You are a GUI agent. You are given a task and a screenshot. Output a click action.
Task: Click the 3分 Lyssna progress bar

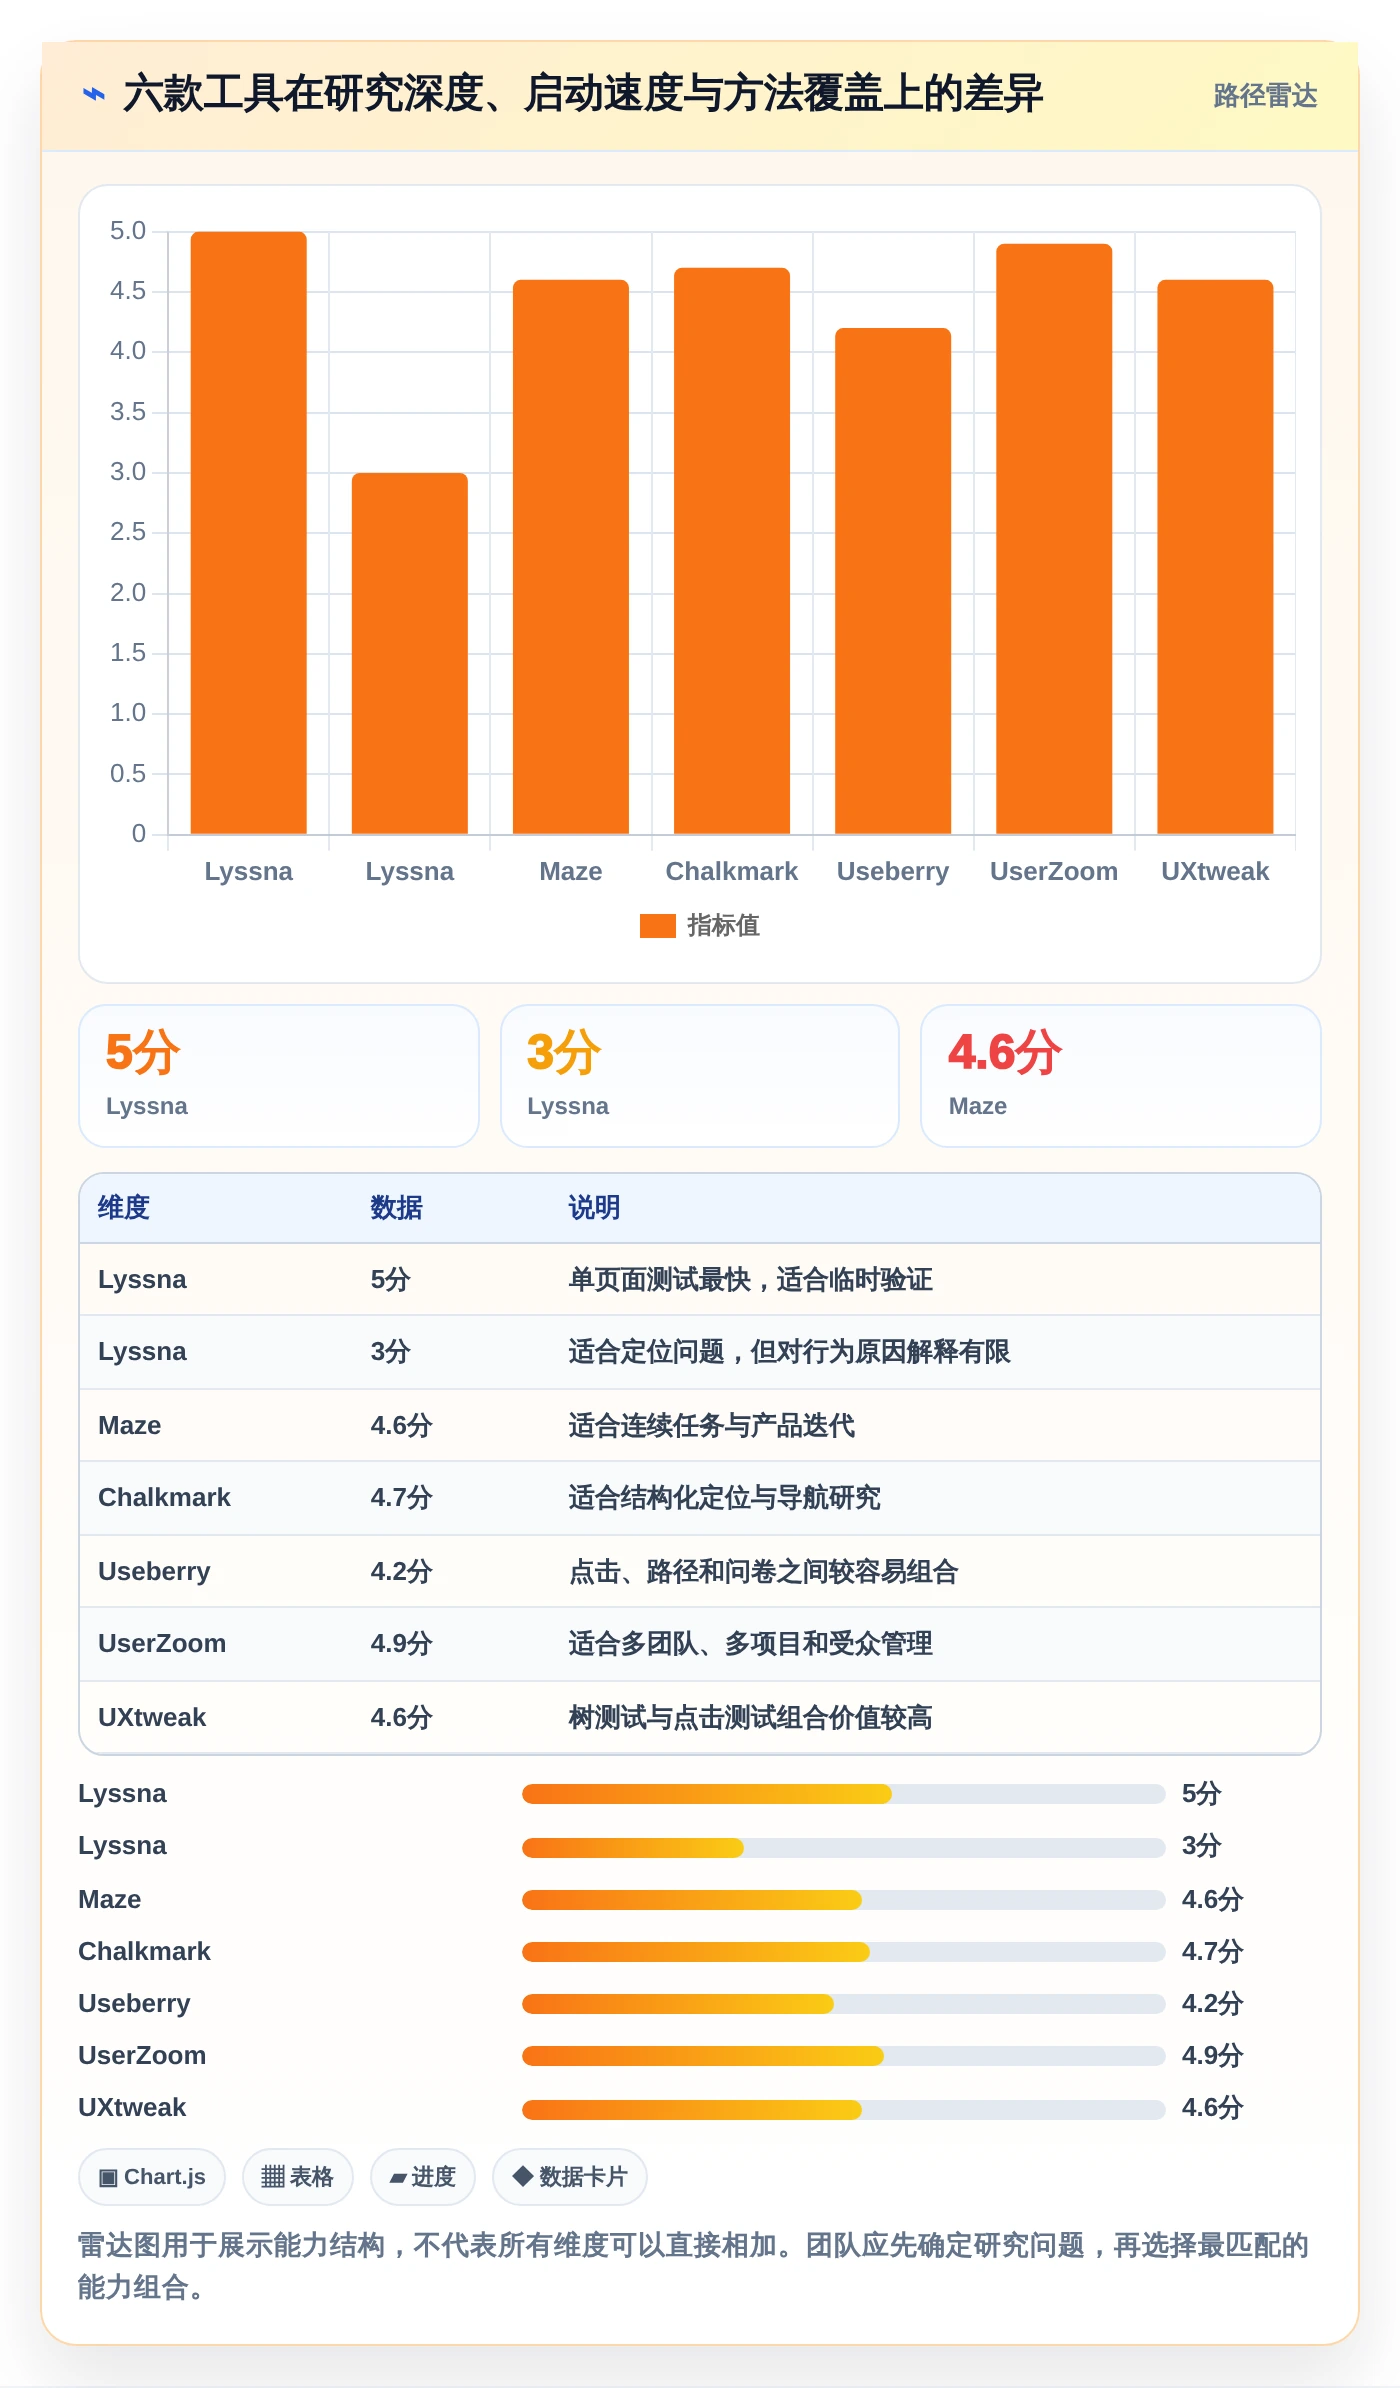(x=843, y=1848)
